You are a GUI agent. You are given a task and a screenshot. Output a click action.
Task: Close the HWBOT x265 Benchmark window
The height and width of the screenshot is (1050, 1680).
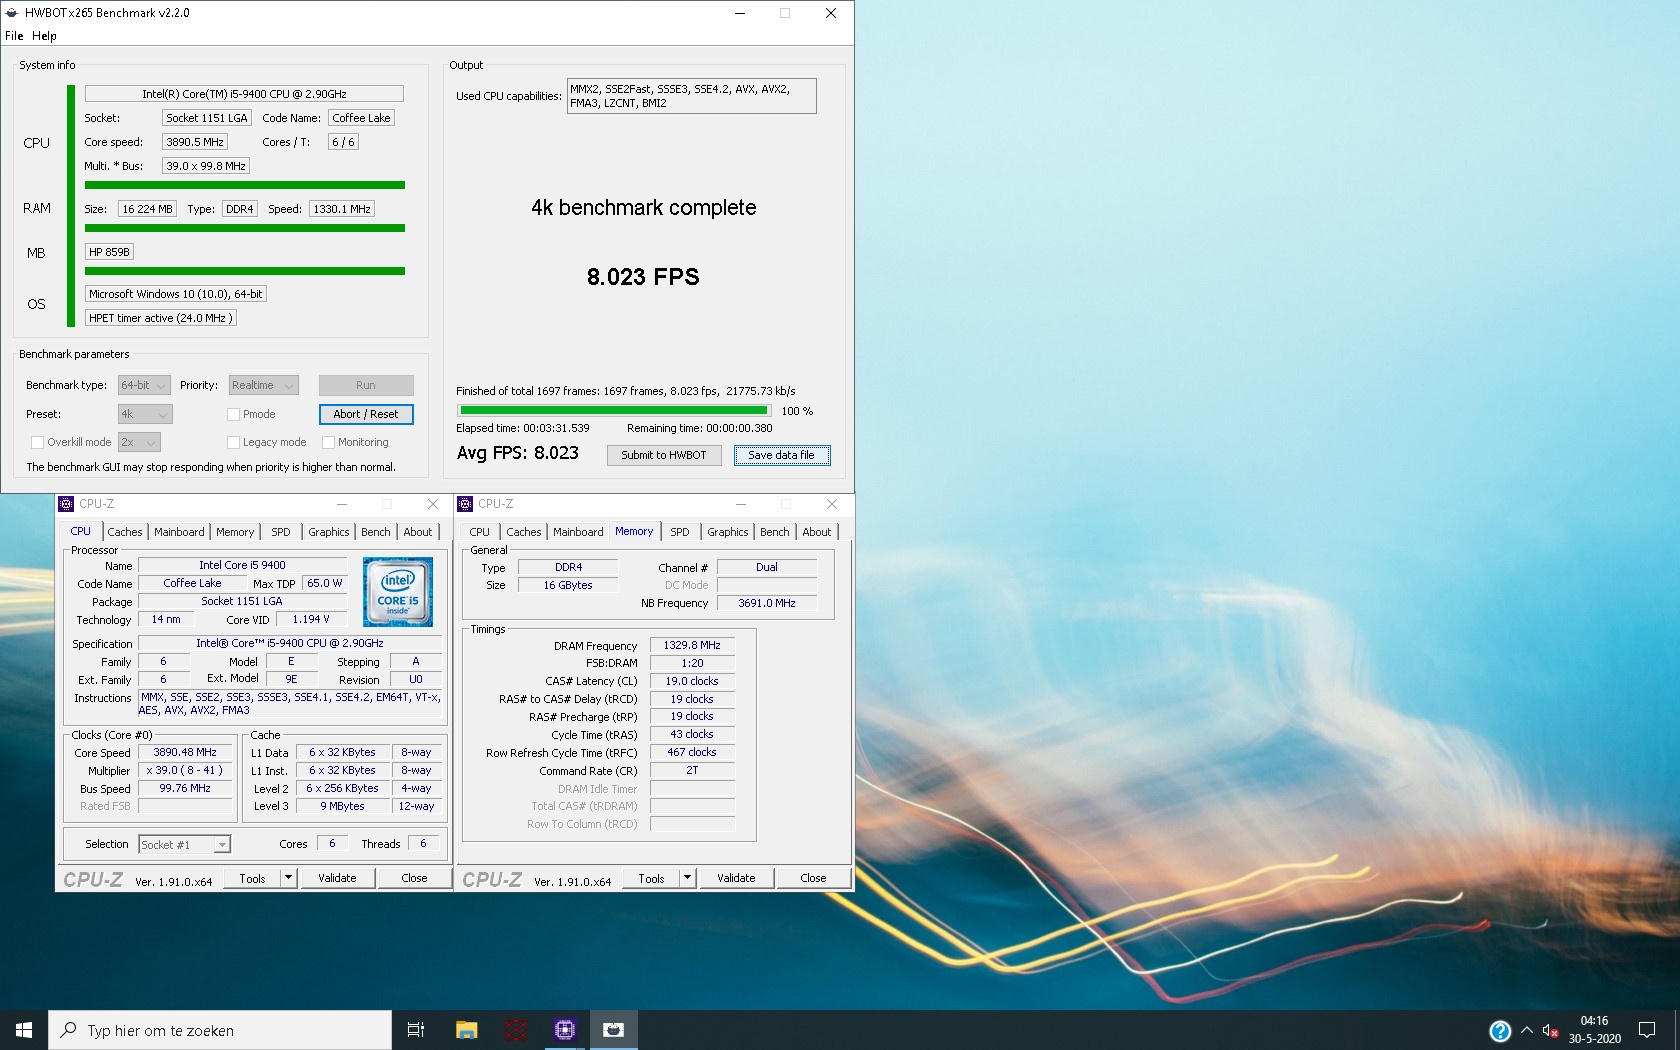(831, 13)
